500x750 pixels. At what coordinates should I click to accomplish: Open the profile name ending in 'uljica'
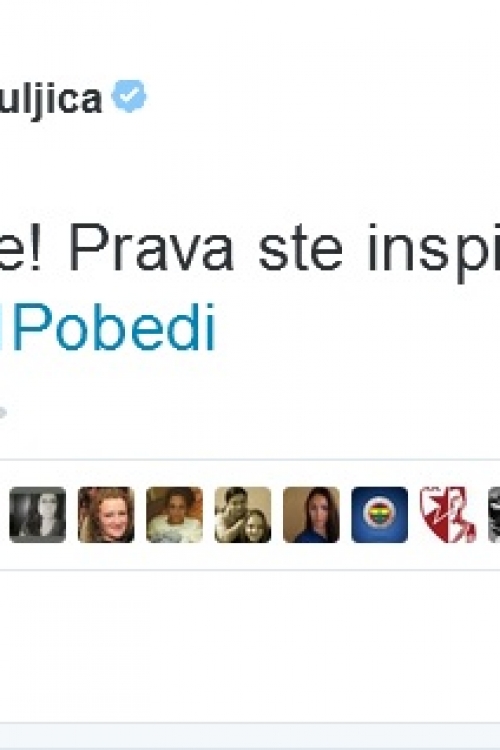click(x=51, y=99)
